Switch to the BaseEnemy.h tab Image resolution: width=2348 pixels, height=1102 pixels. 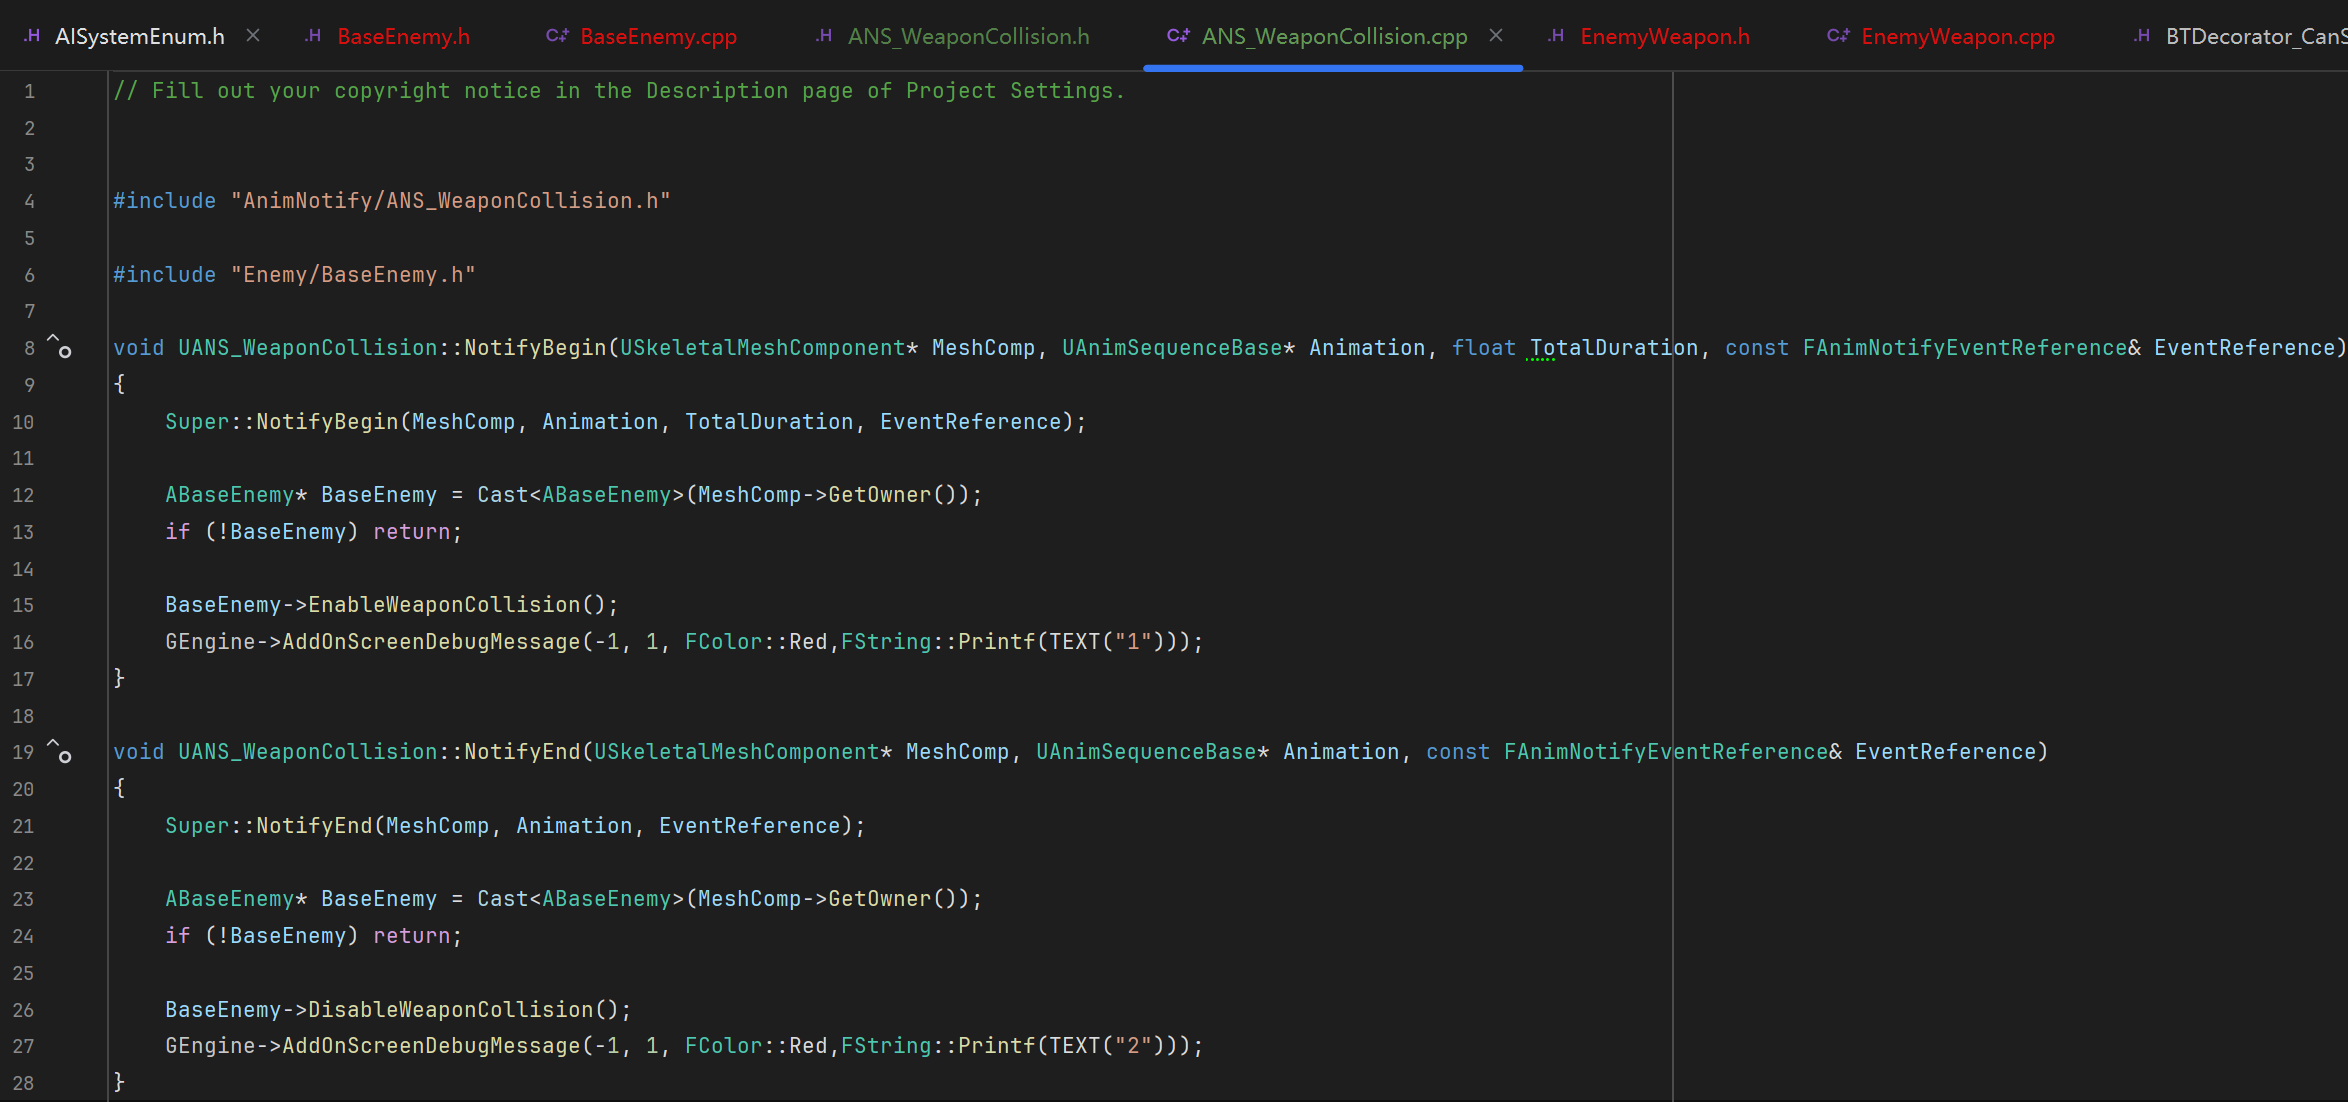pos(403,36)
